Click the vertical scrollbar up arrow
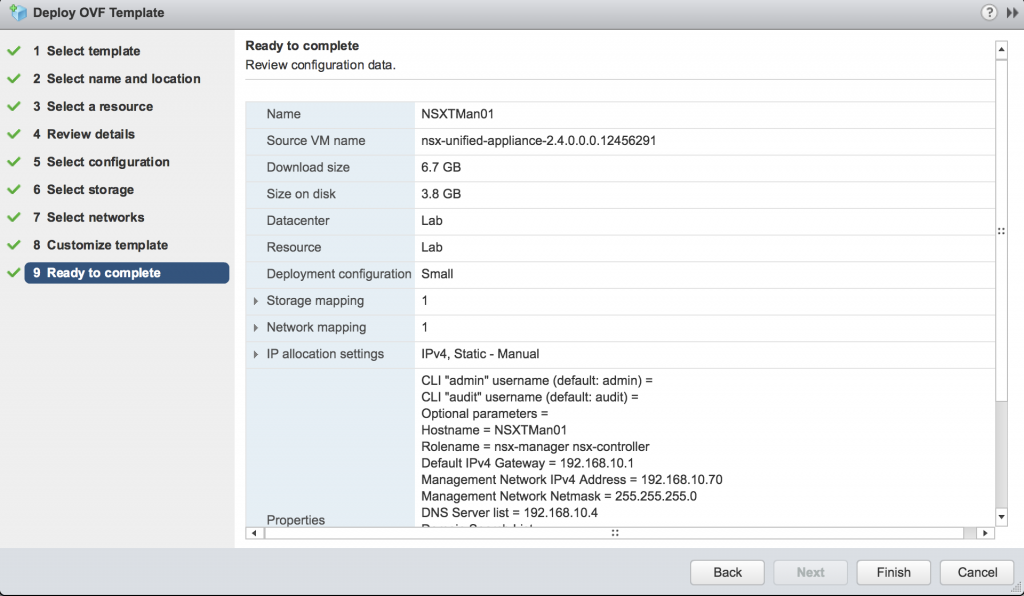Image resolution: width=1024 pixels, height=596 pixels. (x=1001, y=50)
